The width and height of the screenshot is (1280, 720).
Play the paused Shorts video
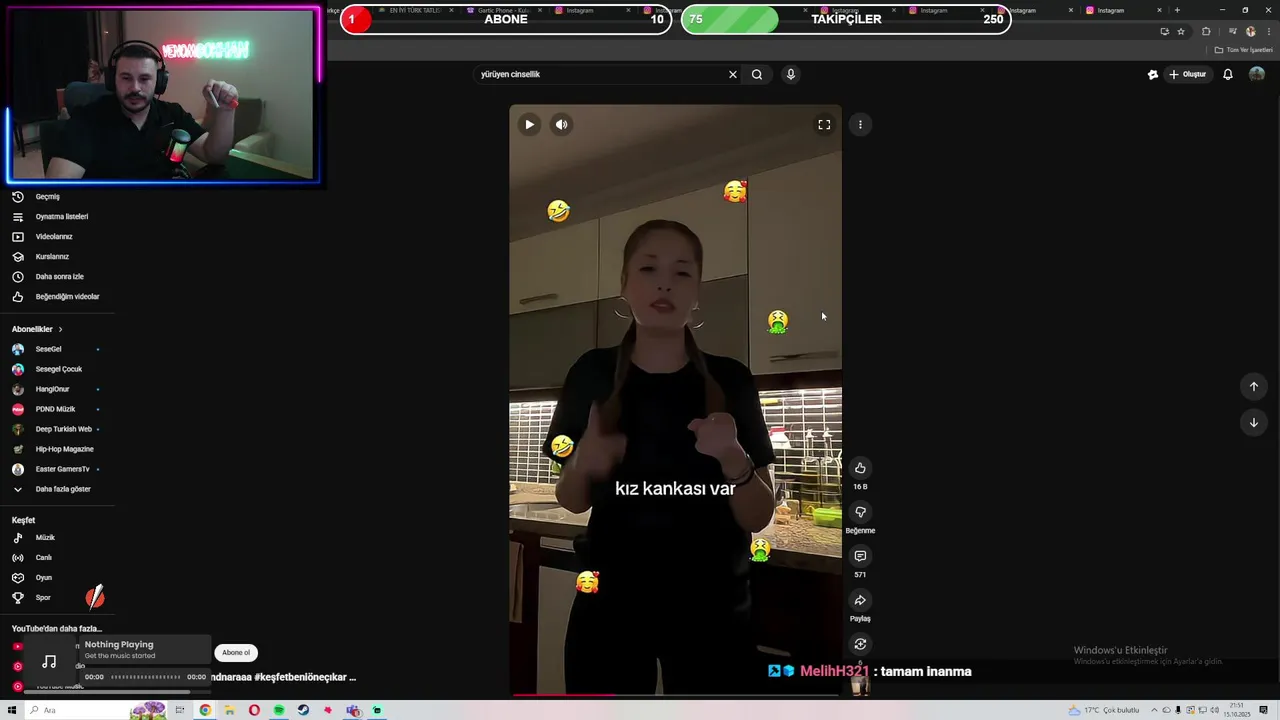[x=529, y=125]
